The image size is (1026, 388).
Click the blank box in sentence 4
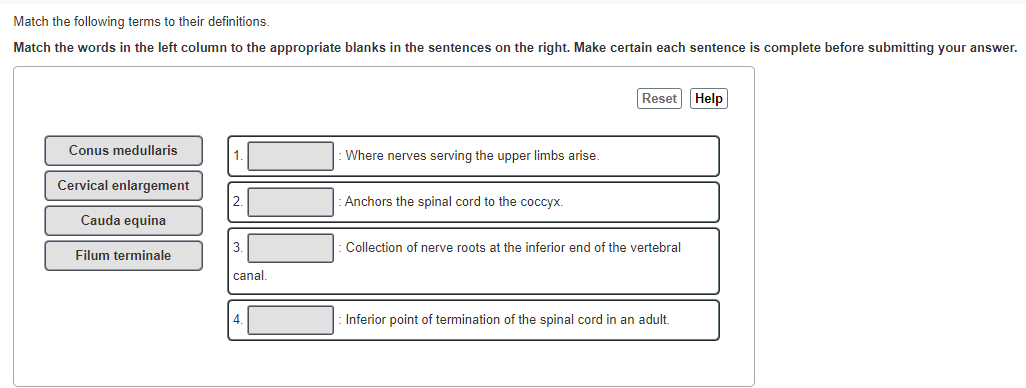click(x=291, y=320)
